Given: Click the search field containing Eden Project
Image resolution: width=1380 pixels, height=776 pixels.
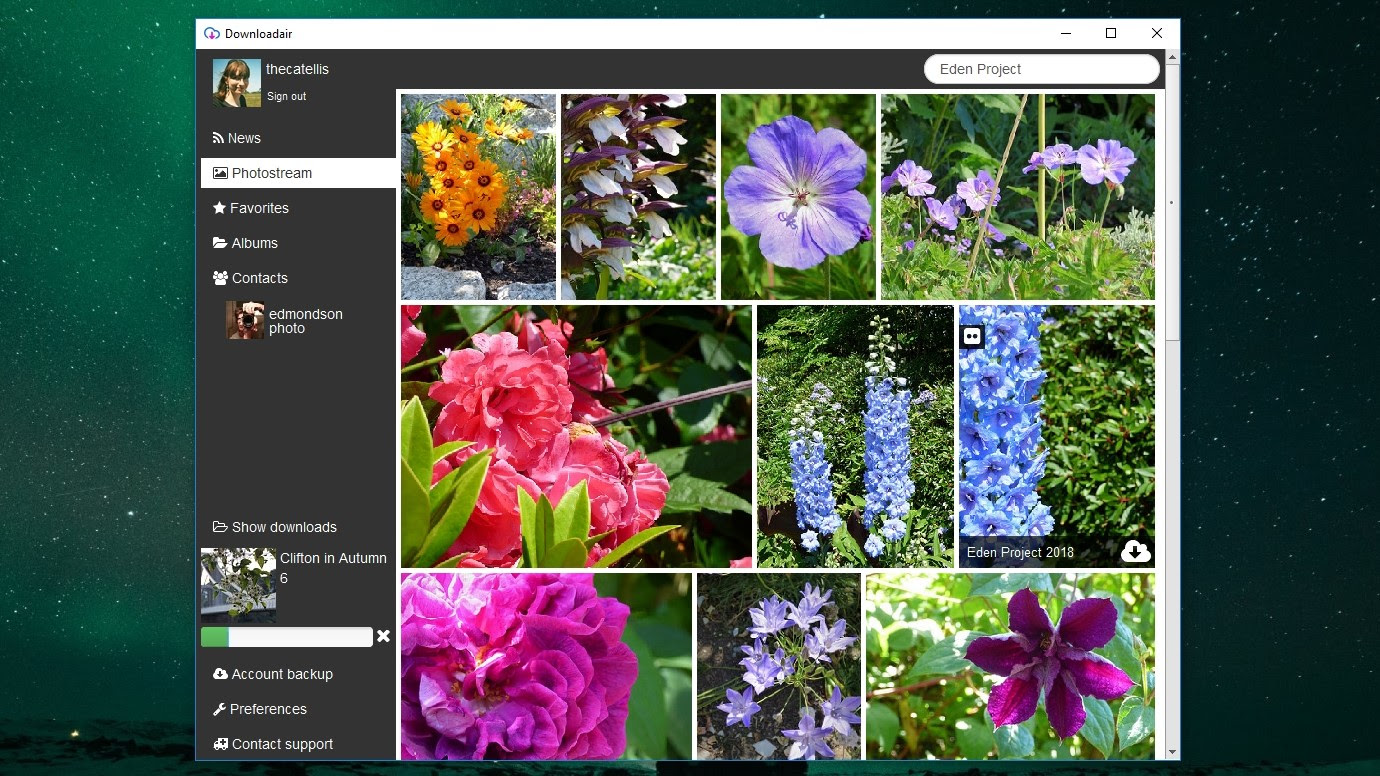Looking at the screenshot, I should (x=1041, y=69).
